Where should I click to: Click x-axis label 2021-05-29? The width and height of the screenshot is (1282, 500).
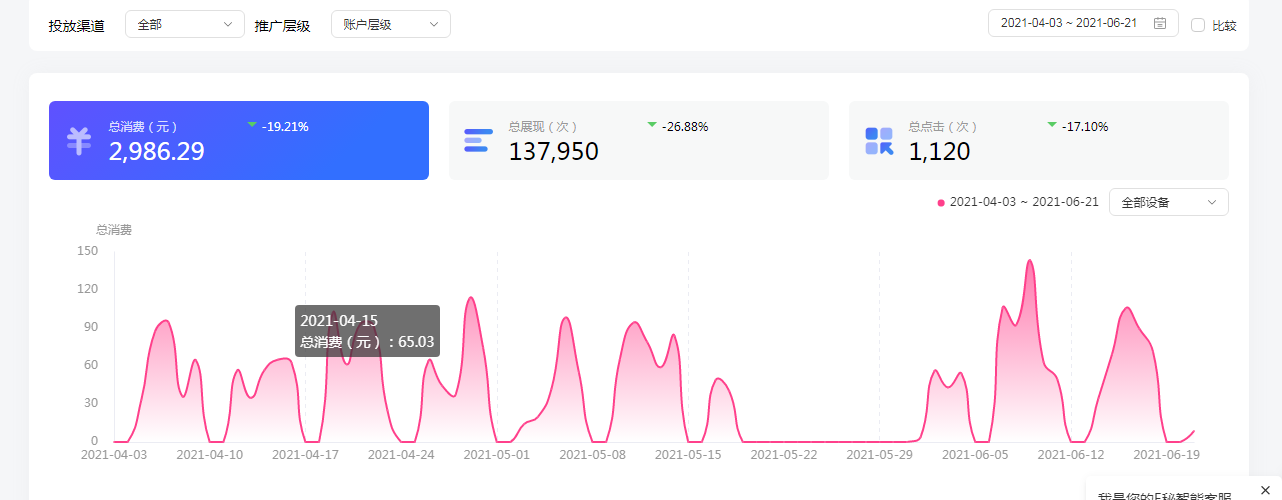click(x=879, y=454)
